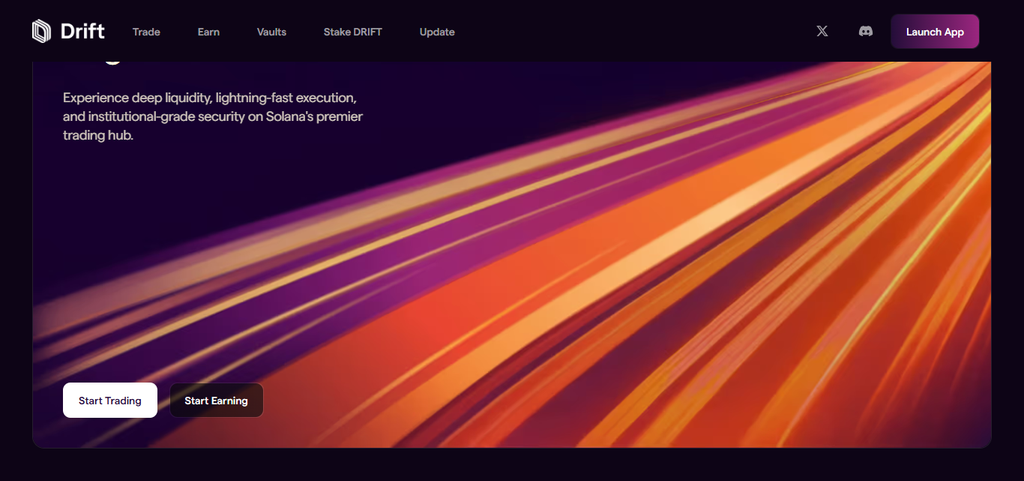Open the Discord community icon
Screen dimensions: 1024x481
(x=865, y=31)
